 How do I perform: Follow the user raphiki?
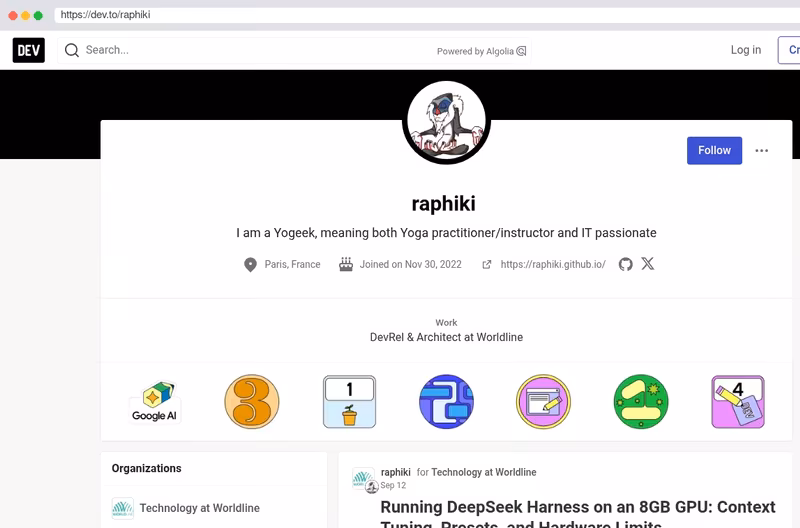click(714, 150)
